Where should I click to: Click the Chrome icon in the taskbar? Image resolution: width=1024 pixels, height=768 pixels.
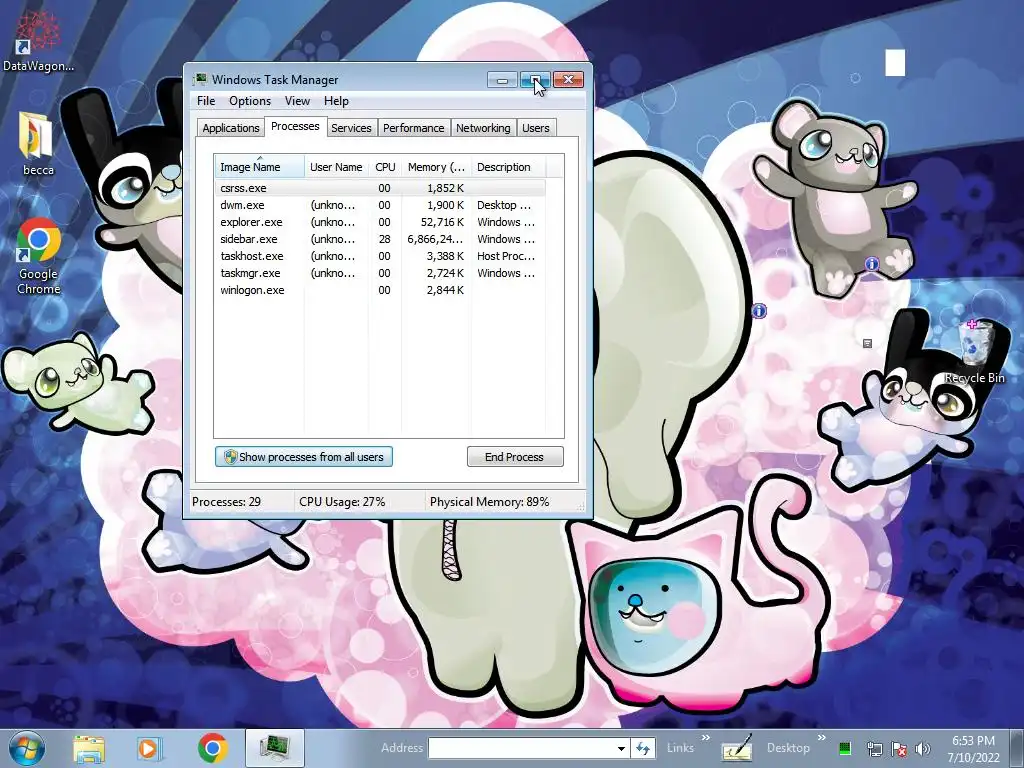pyautogui.click(x=213, y=748)
